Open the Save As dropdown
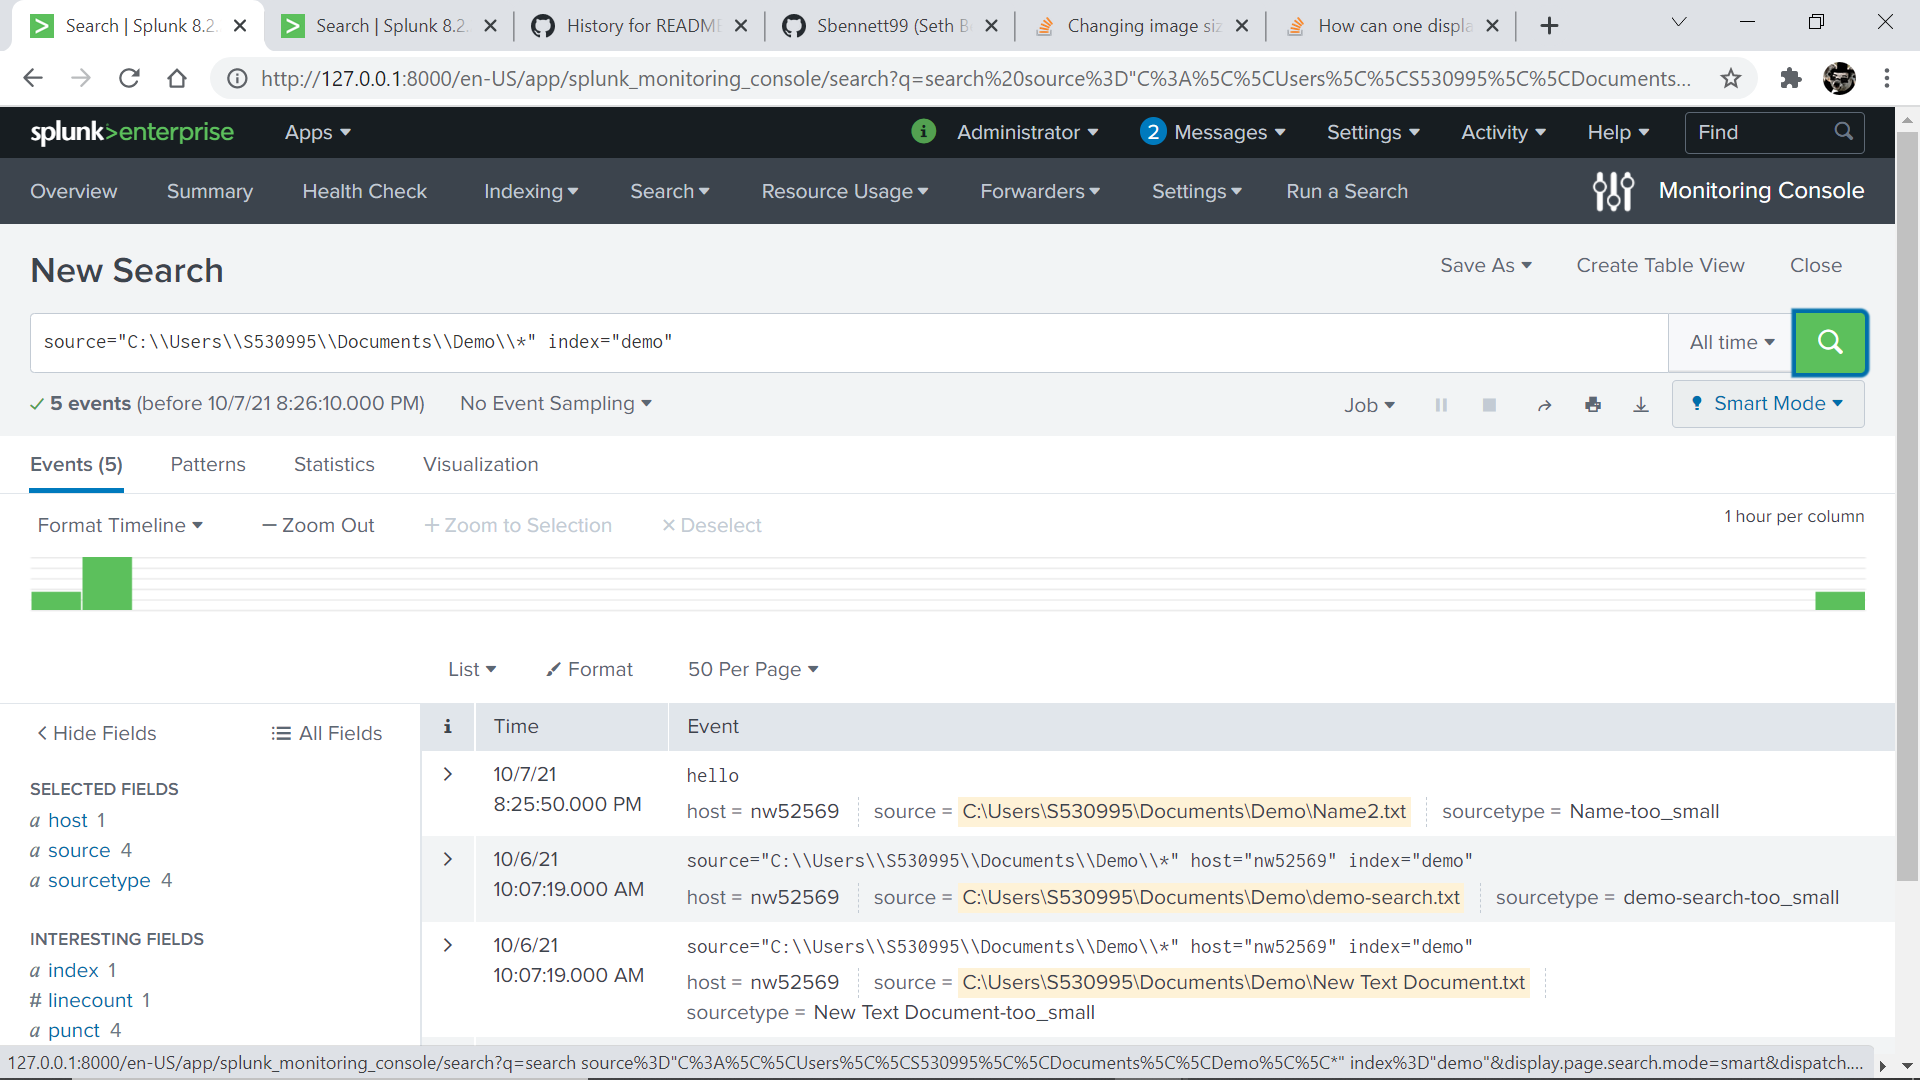This screenshot has height=1080, width=1920. coord(1486,265)
